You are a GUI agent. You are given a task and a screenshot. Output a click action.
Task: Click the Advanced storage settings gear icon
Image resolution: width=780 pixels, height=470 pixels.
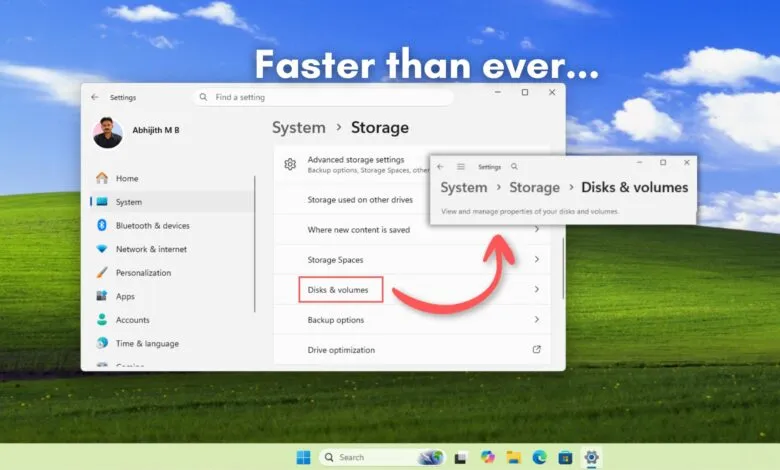[x=290, y=164]
